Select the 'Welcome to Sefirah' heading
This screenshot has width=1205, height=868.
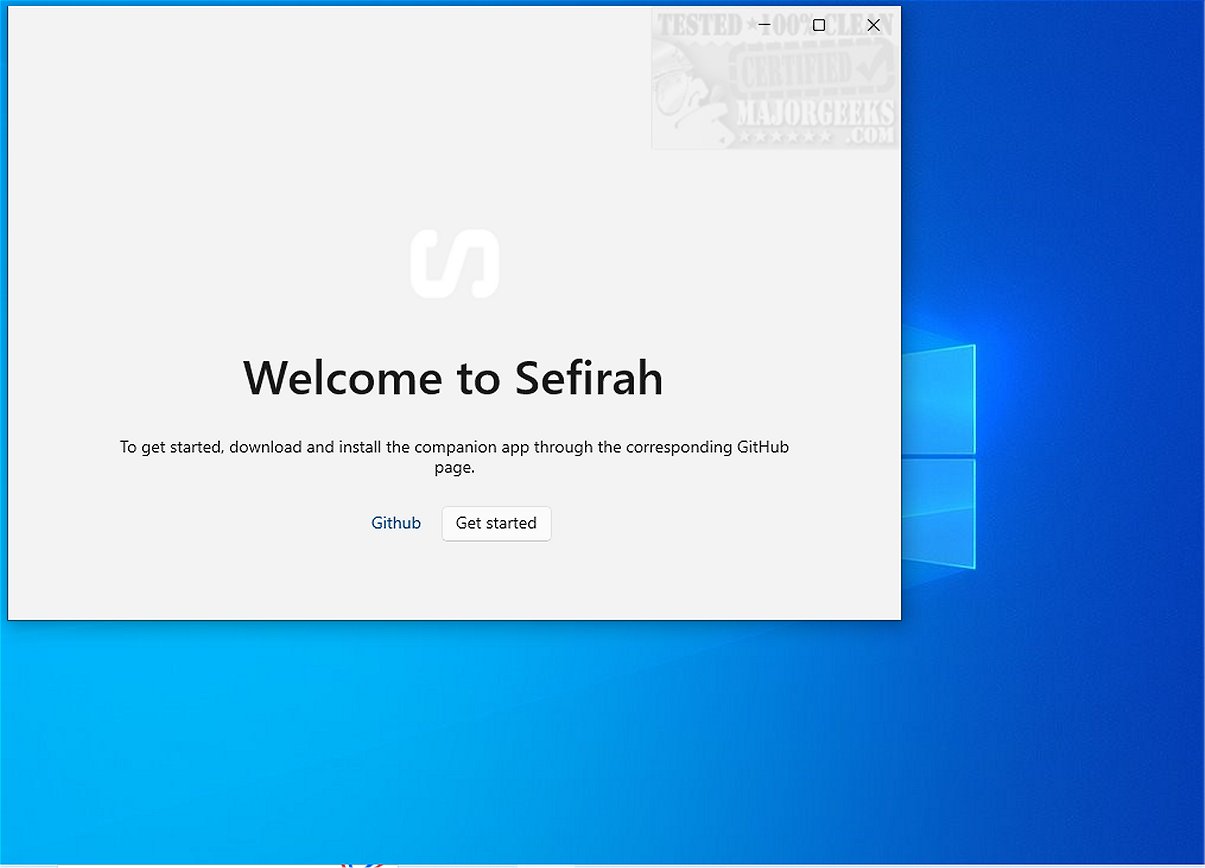coord(453,378)
